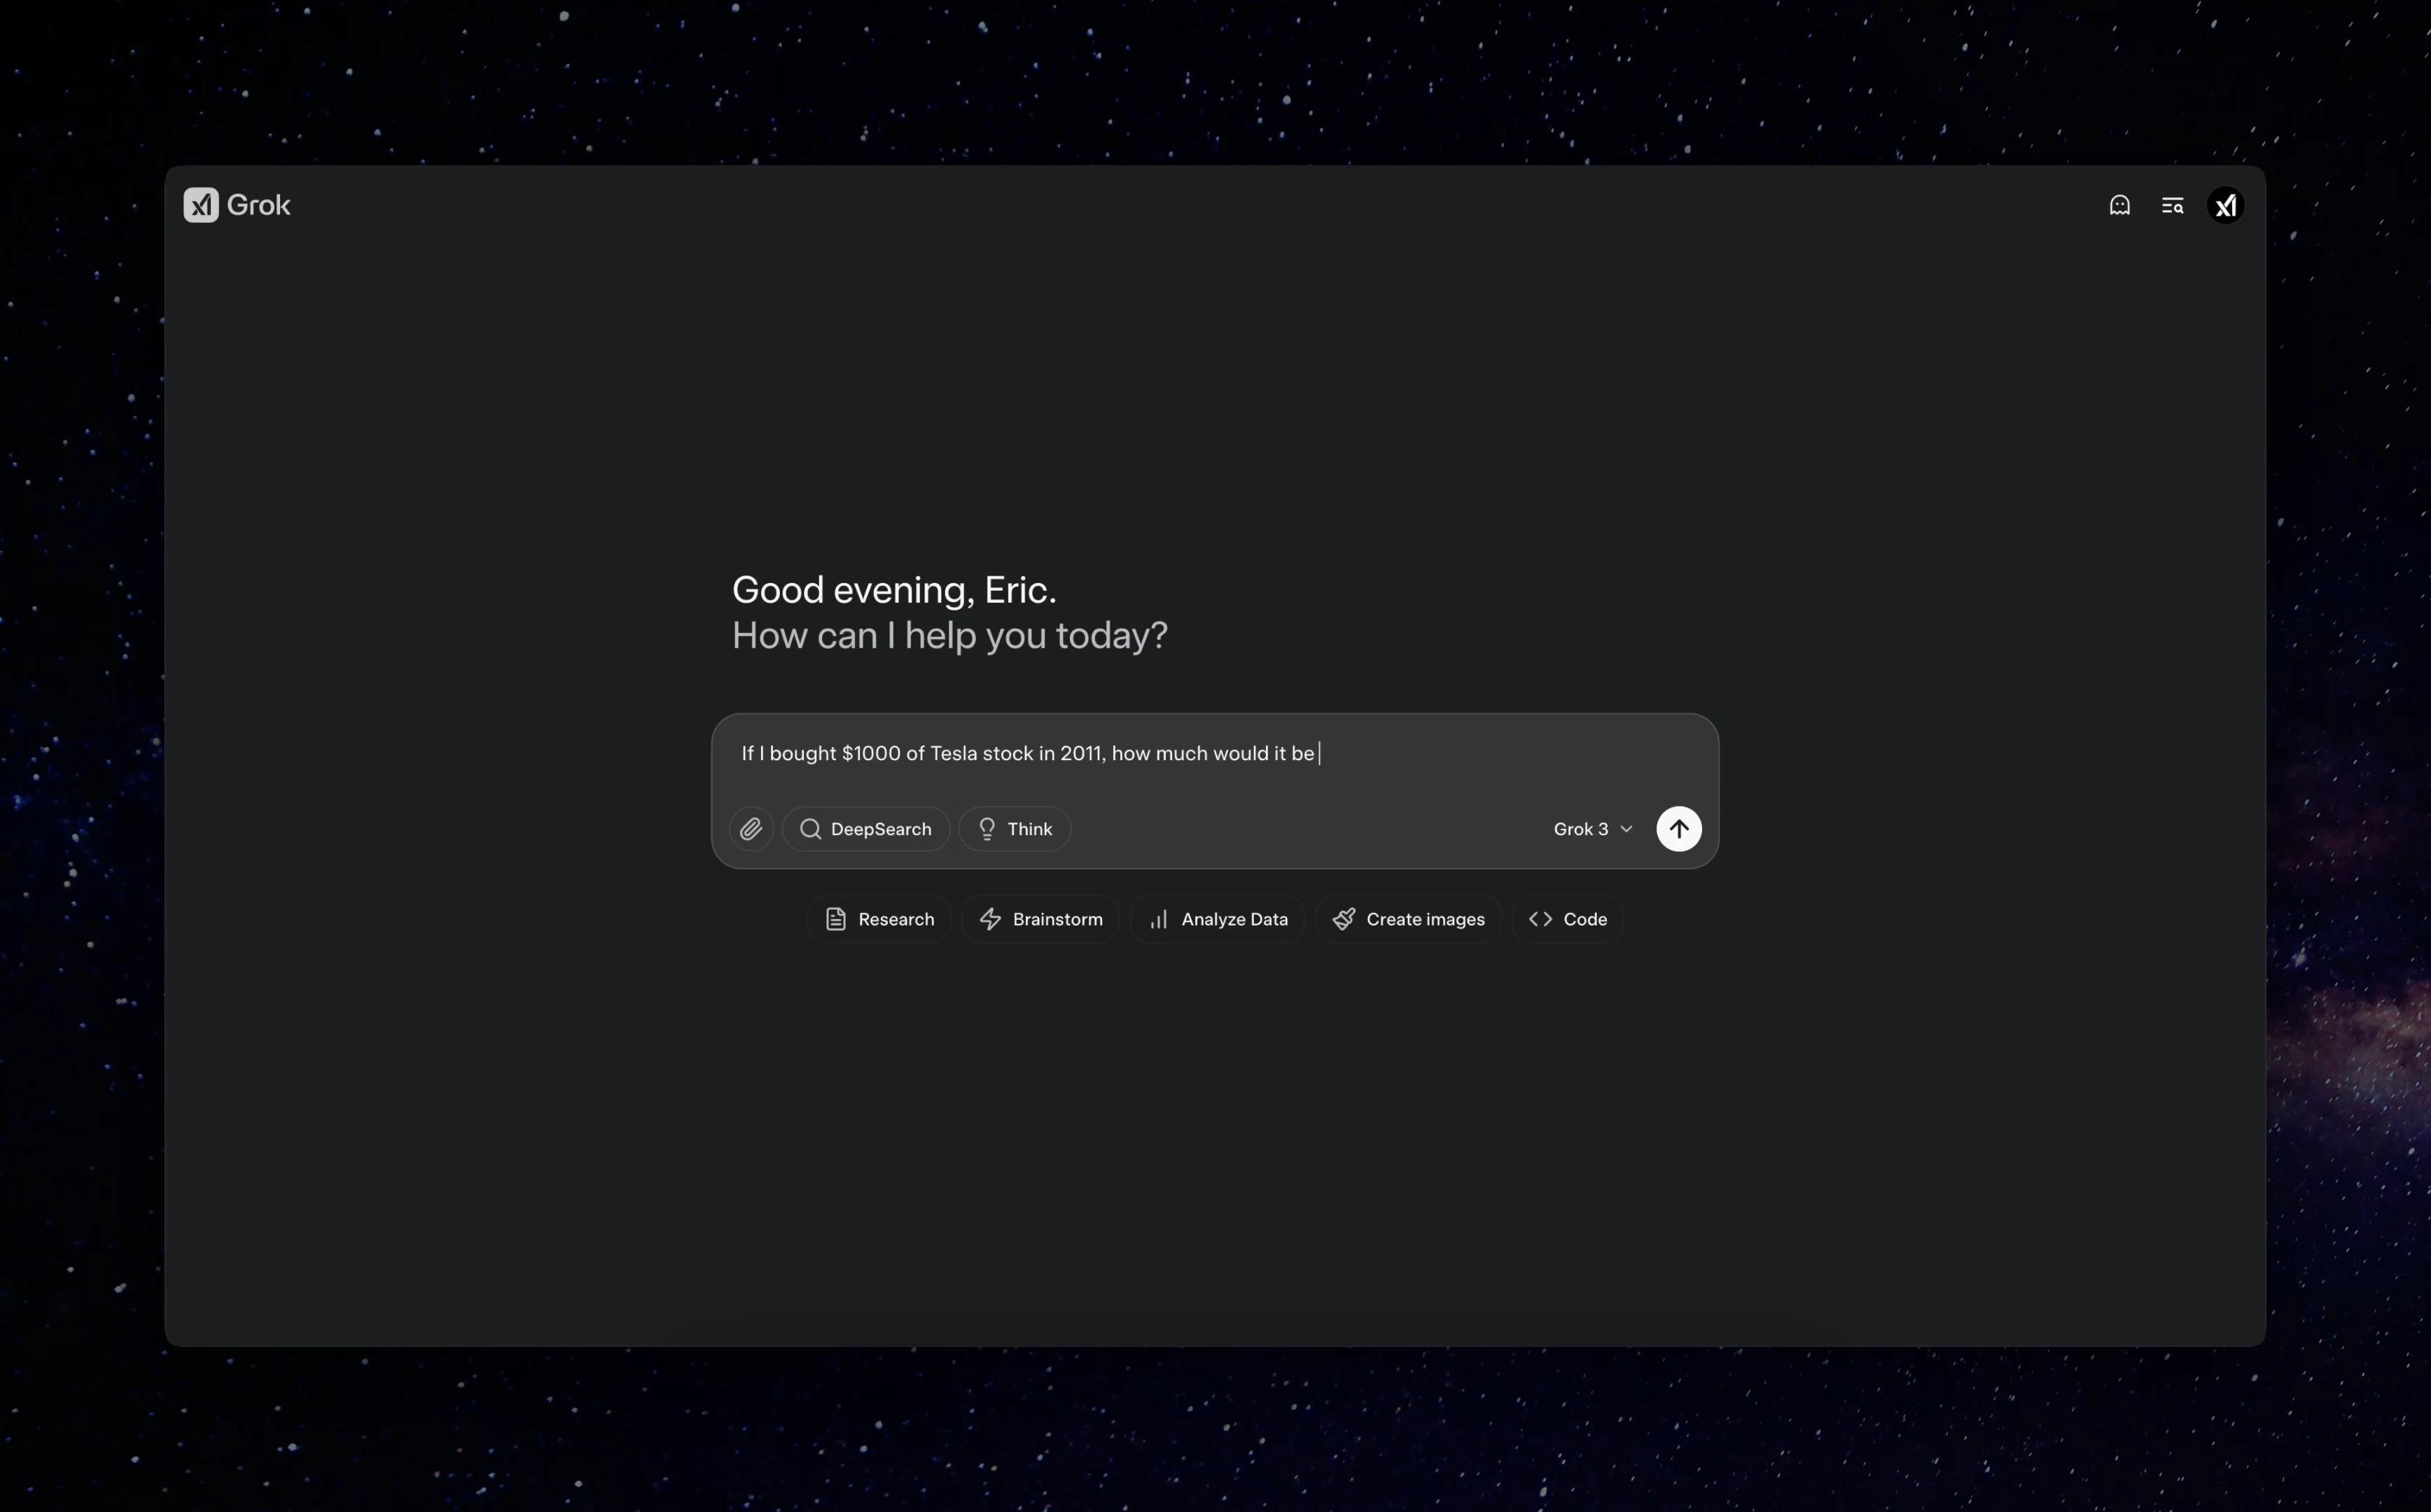Image resolution: width=2431 pixels, height=1512 pixels.
Task: Select the Research suggestion
Action: (879, 919)
